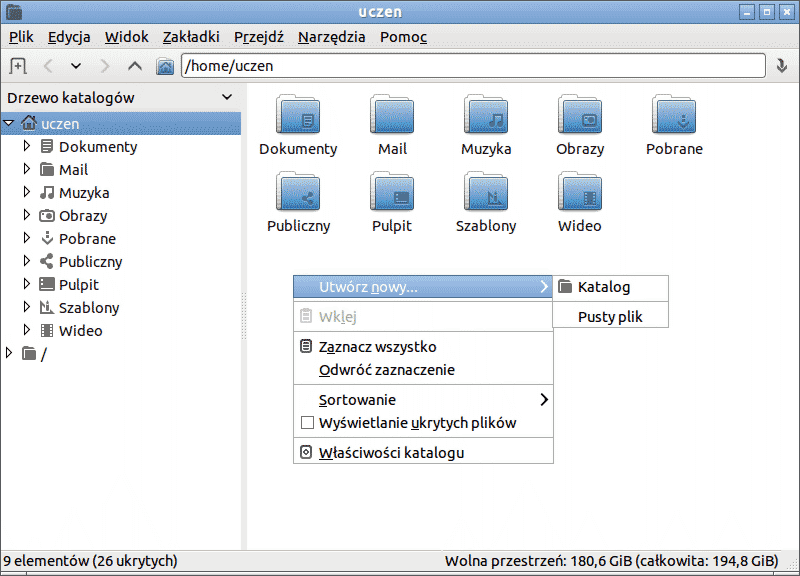Screen dimensions: 800x576
Task: Click the go arrow beside path bar
Action: point(782,66)
